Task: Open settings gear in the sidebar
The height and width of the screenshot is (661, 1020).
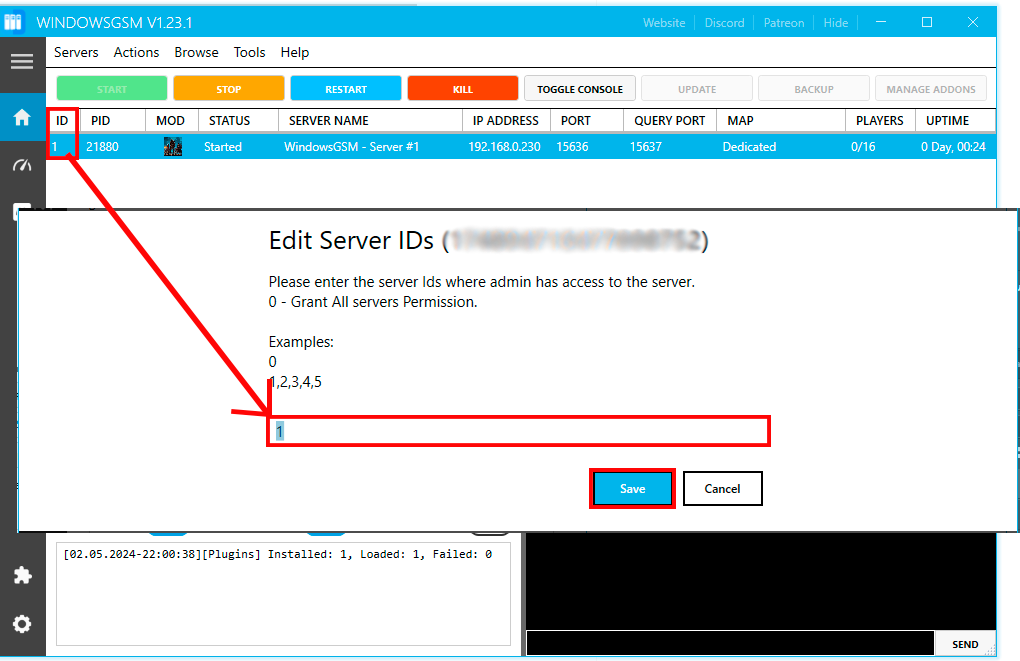Action: [22, 624]
